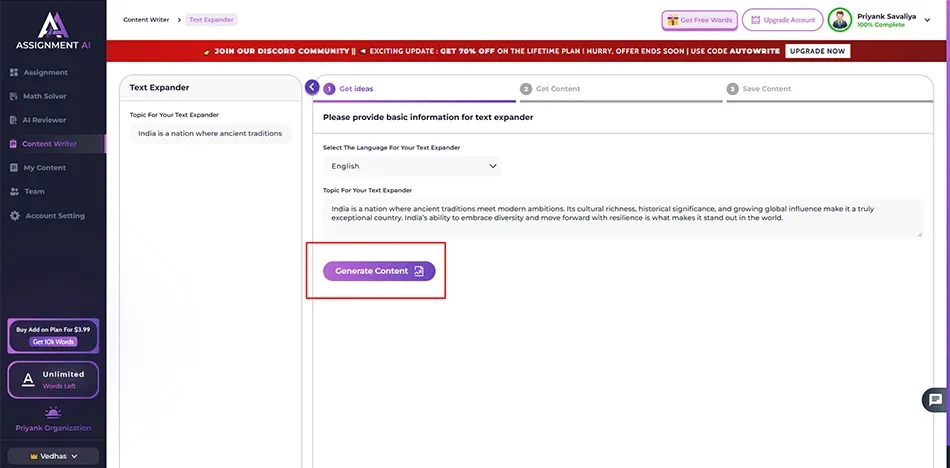Switch to the Get Content step tab
This screenshot has height=468, width=950.
[x=557, y=89]
